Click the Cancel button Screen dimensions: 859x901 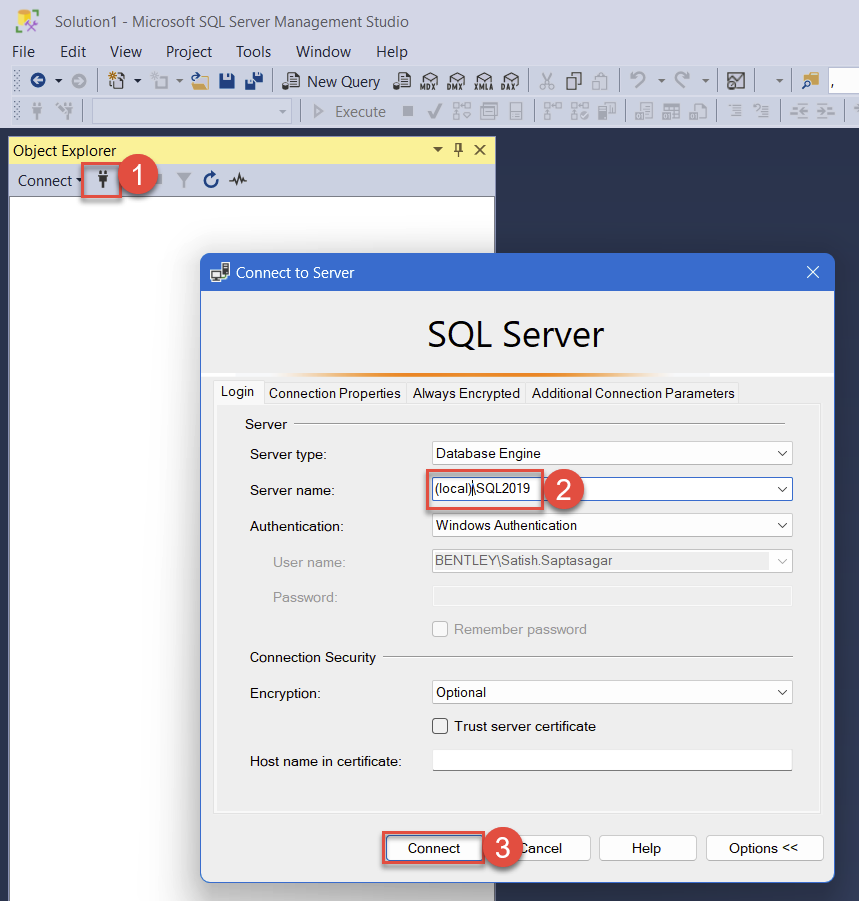coord(541,848)
